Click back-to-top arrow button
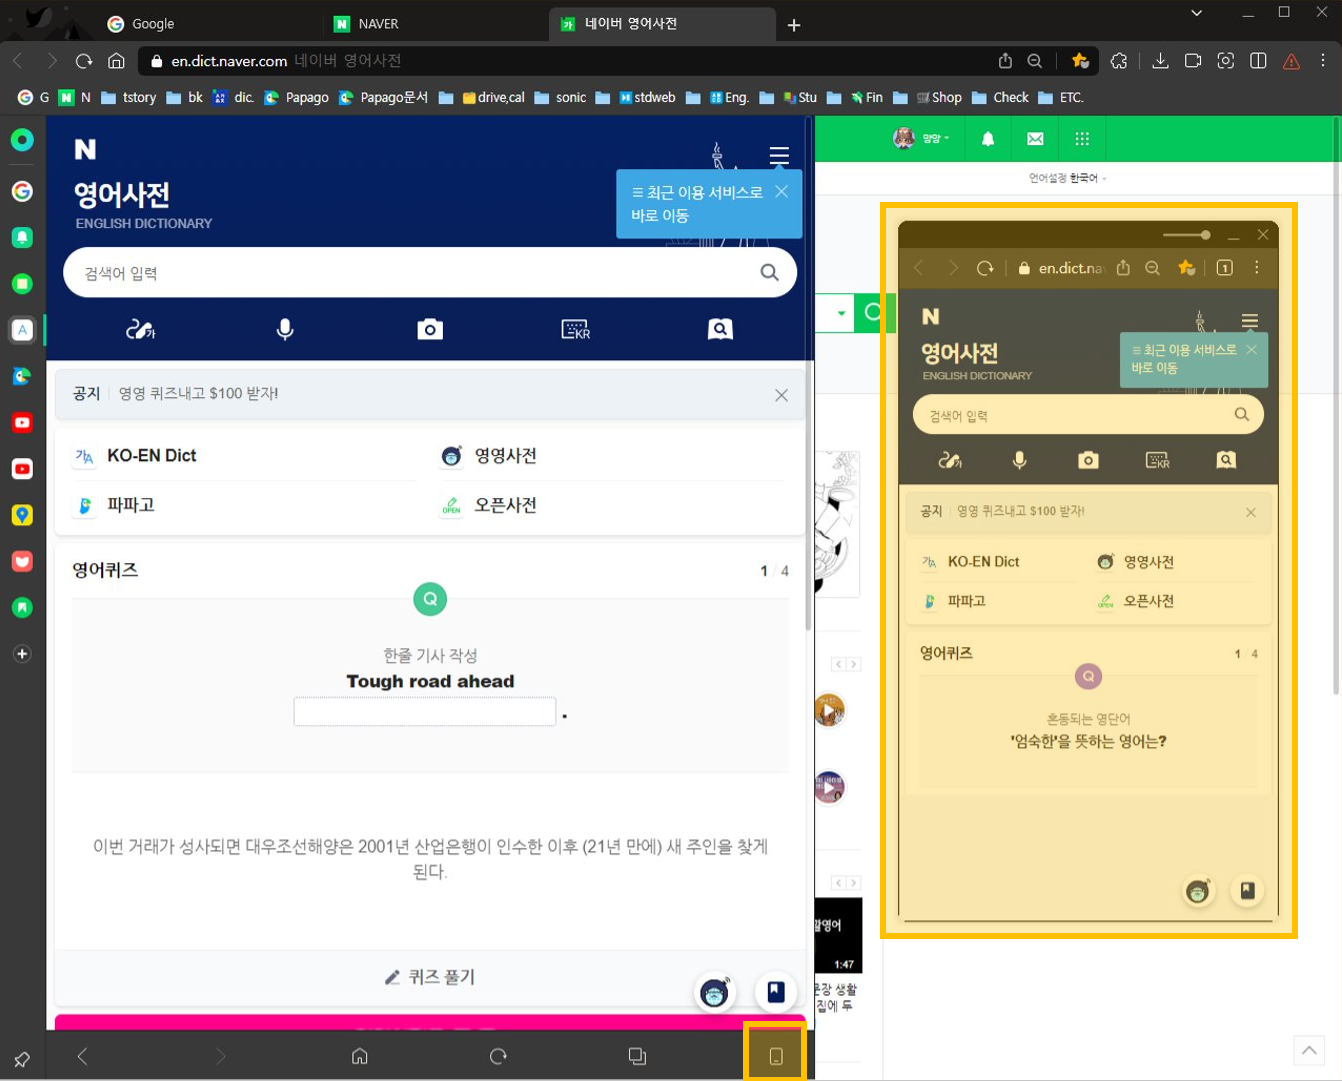 coord(1309,1051)
